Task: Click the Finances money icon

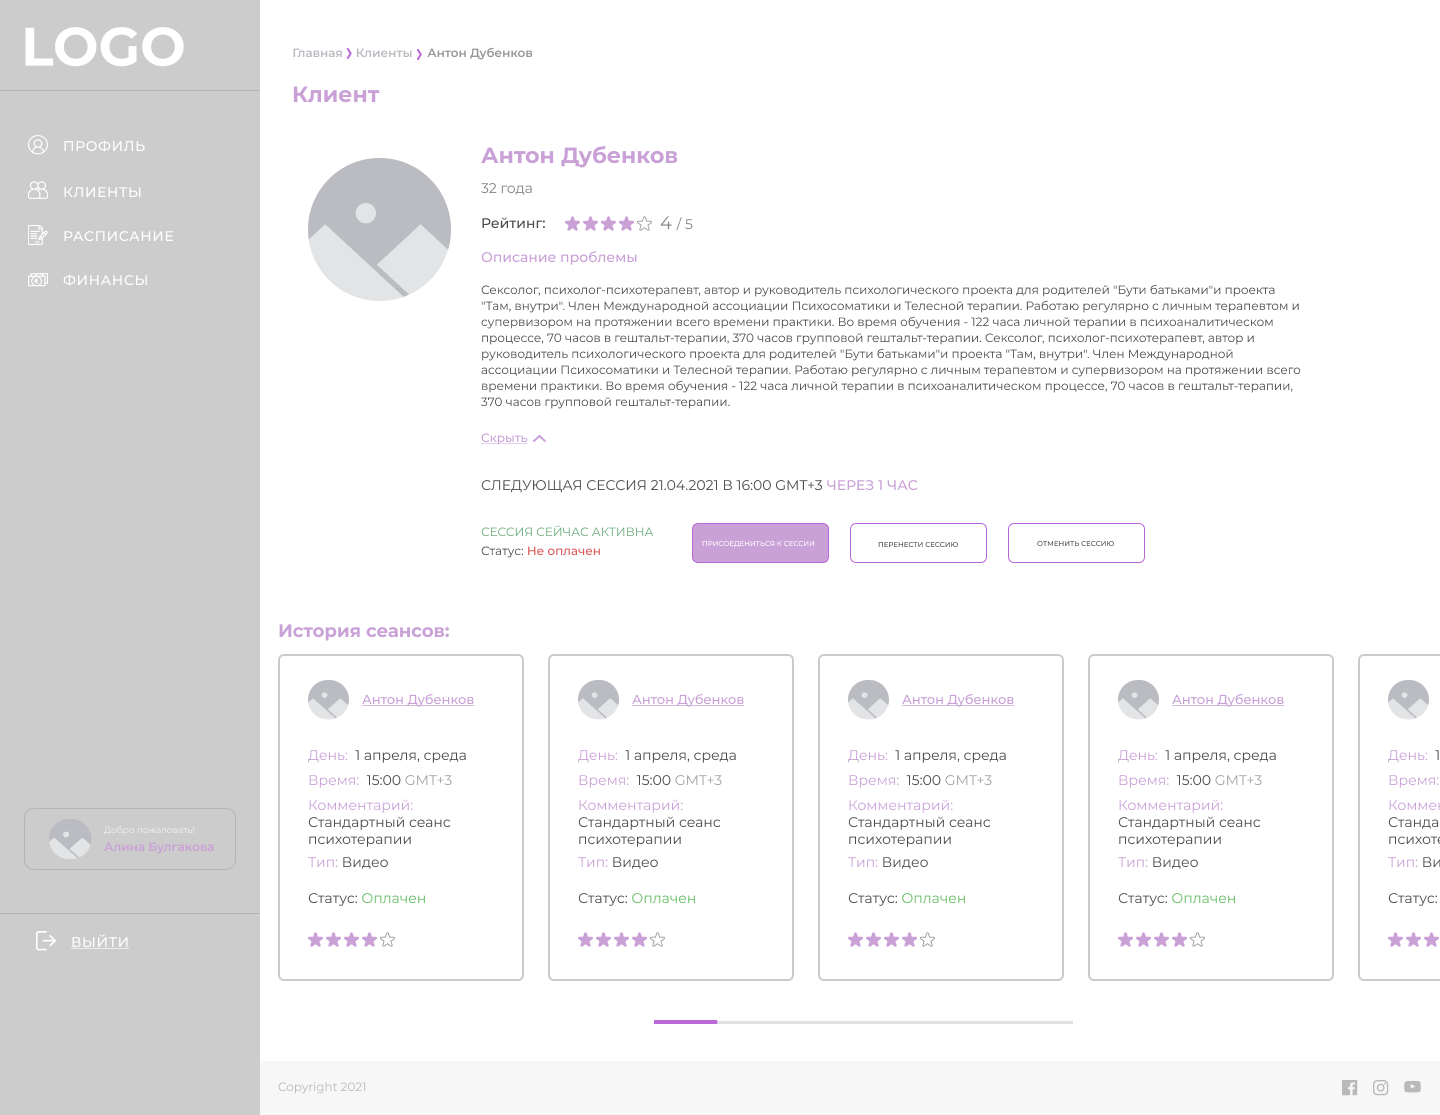Action: pos(38,280)
